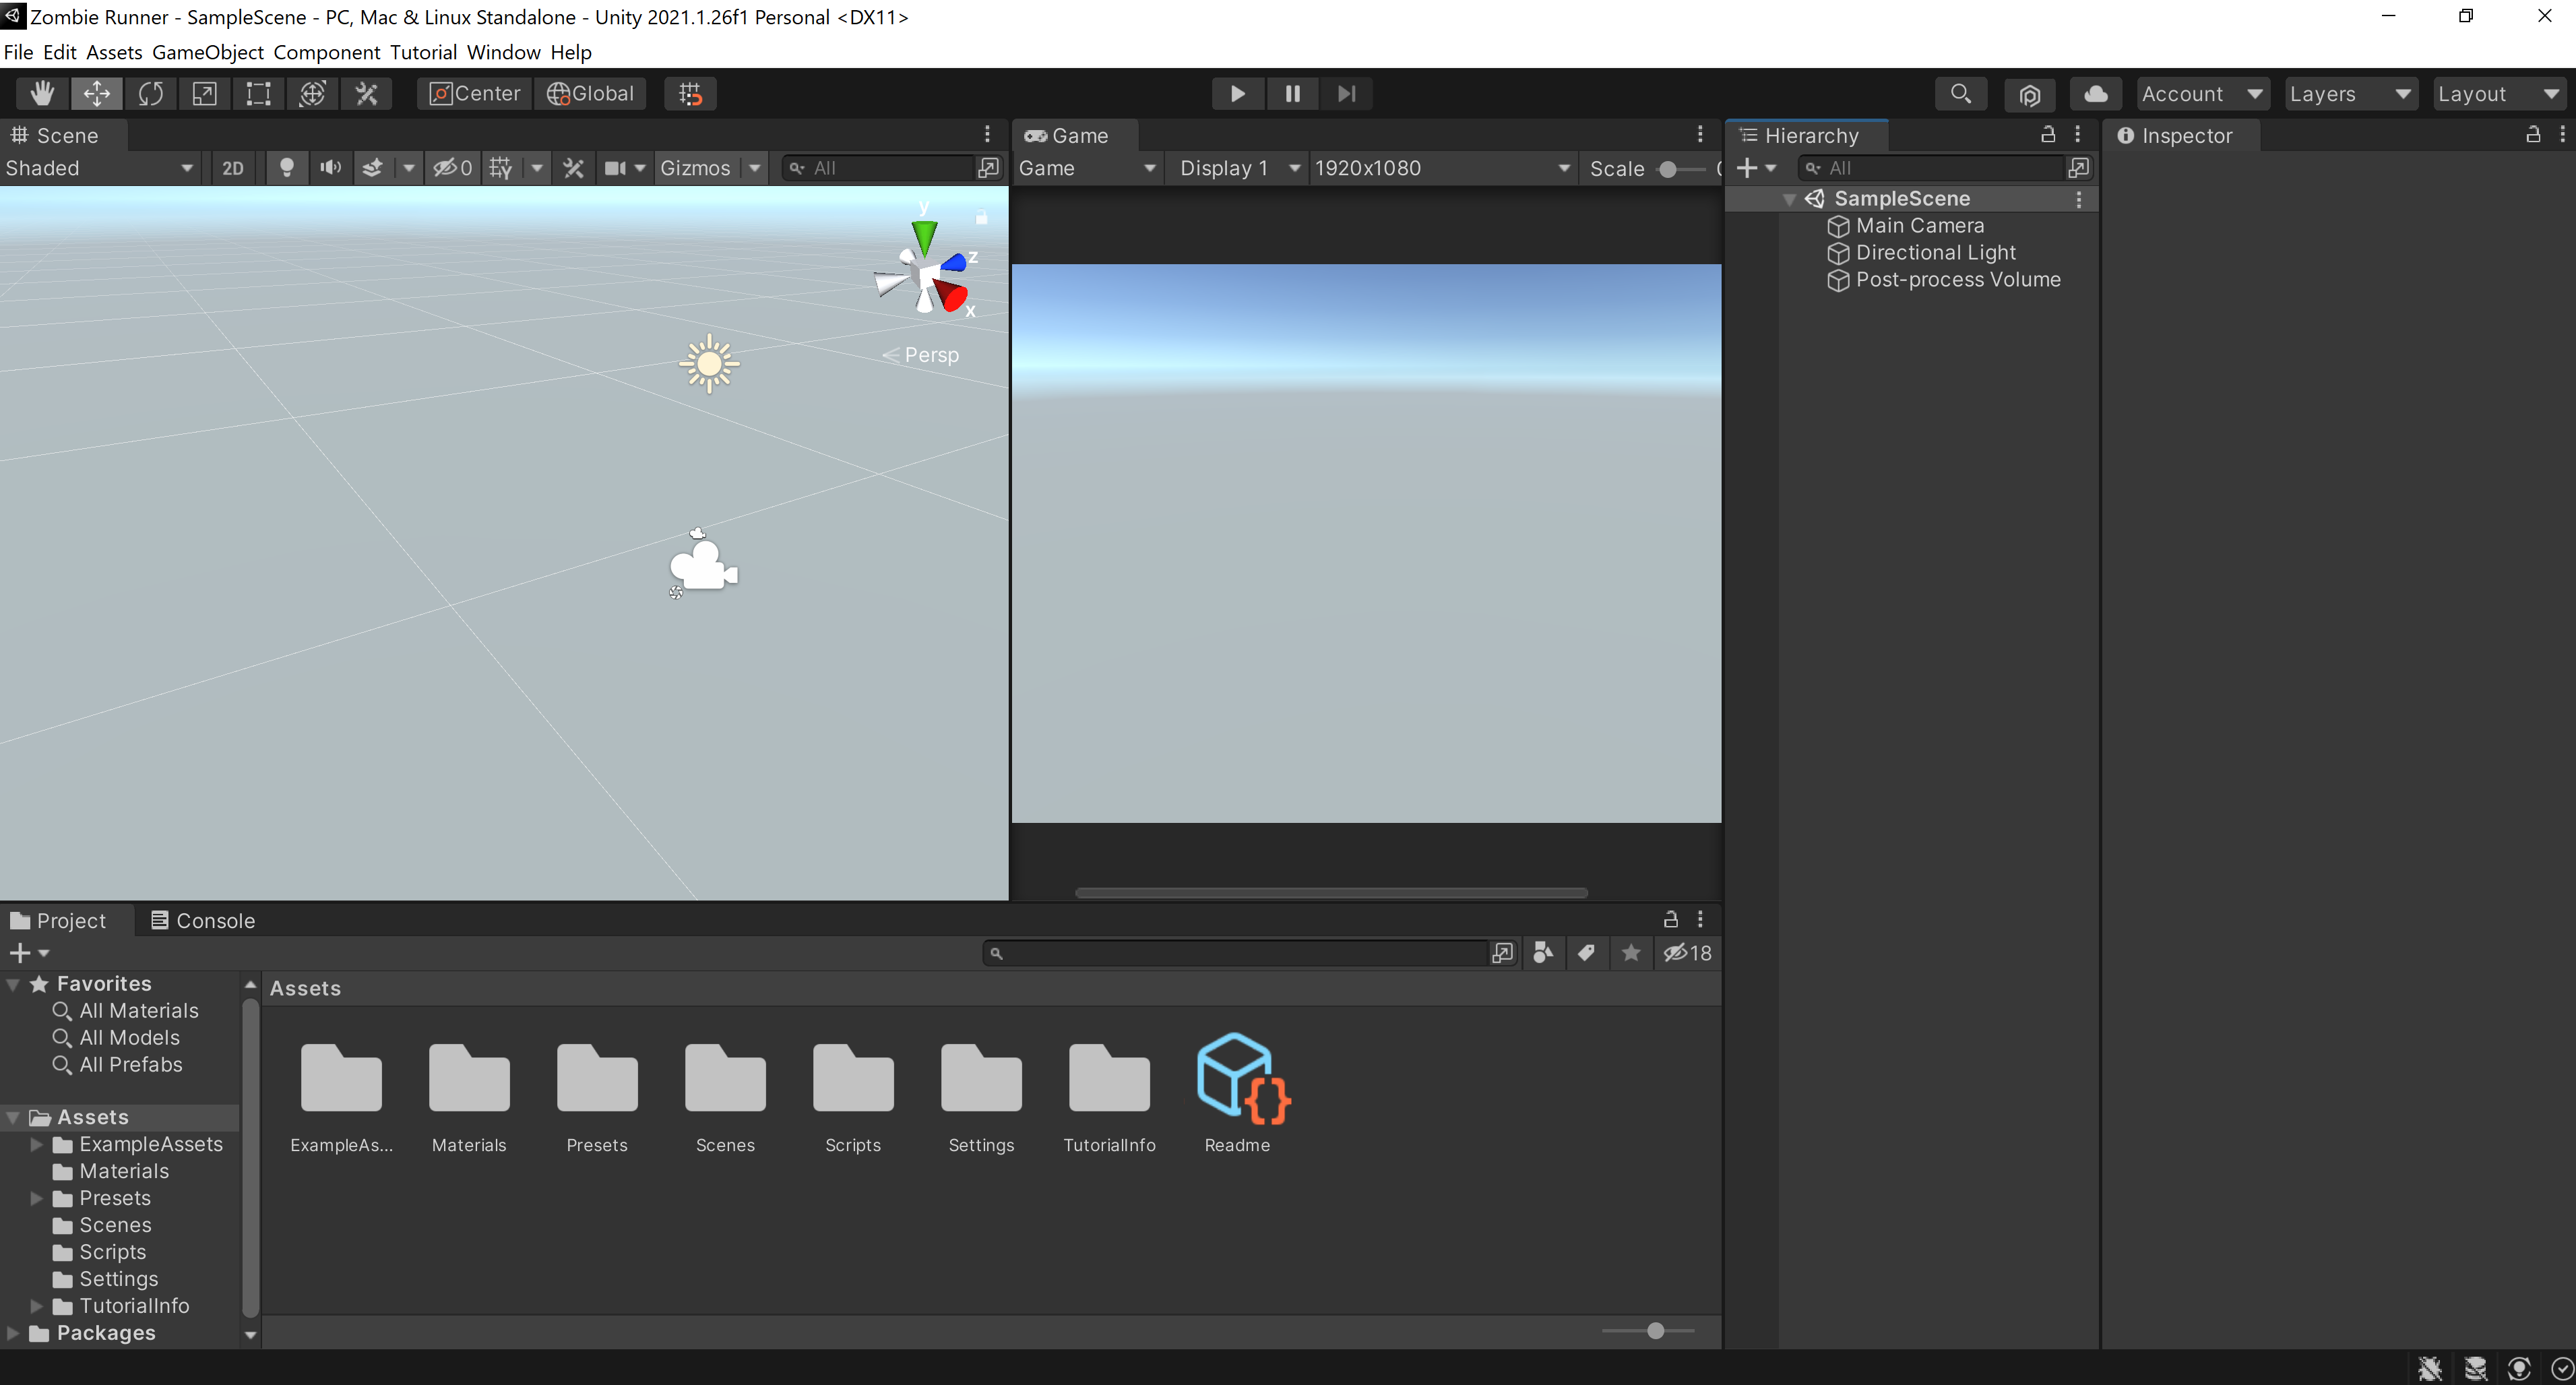The image size is (2576, 1385).
Task: Open Hierarchy create (+) dropdown
Action: click(x=1755, y=168)
